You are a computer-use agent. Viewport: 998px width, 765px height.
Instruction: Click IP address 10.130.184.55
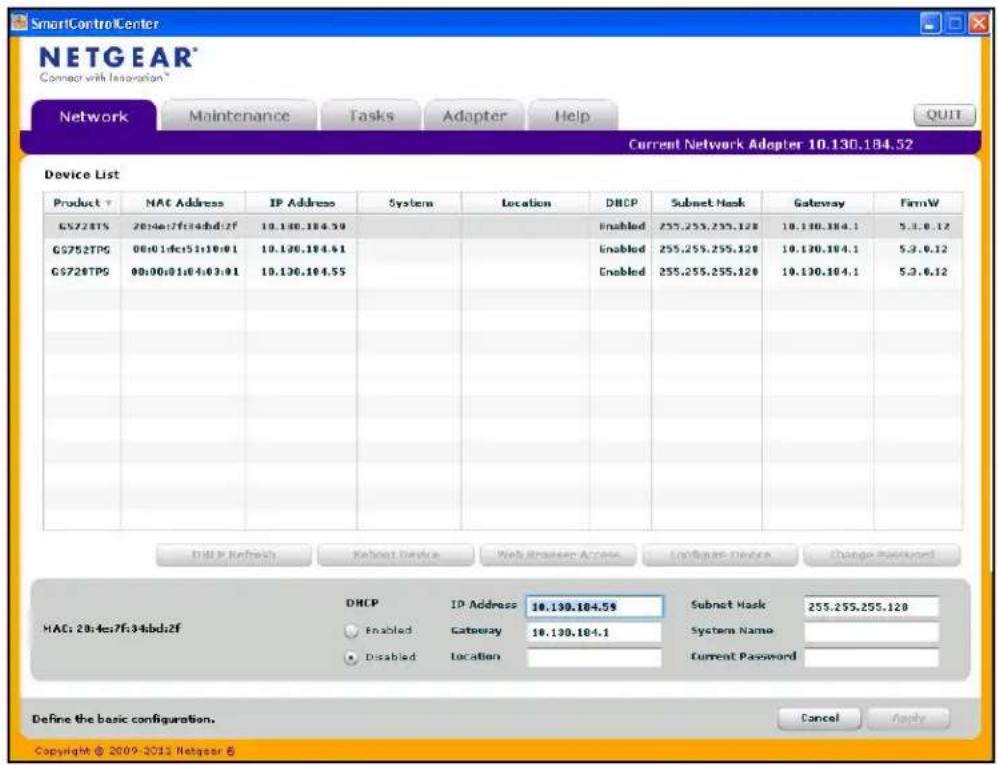[x=303, y=272]
